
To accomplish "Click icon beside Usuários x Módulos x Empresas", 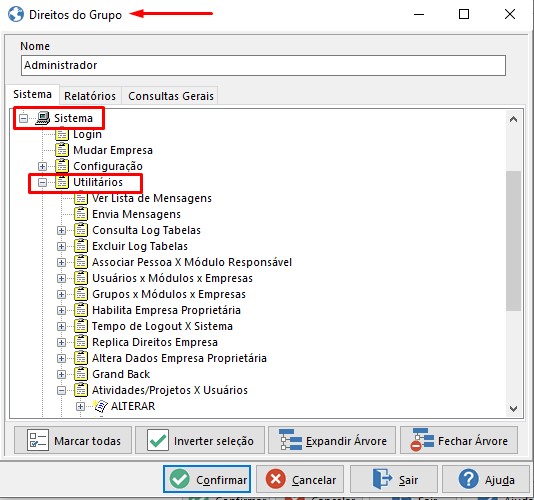I will 81,278.
